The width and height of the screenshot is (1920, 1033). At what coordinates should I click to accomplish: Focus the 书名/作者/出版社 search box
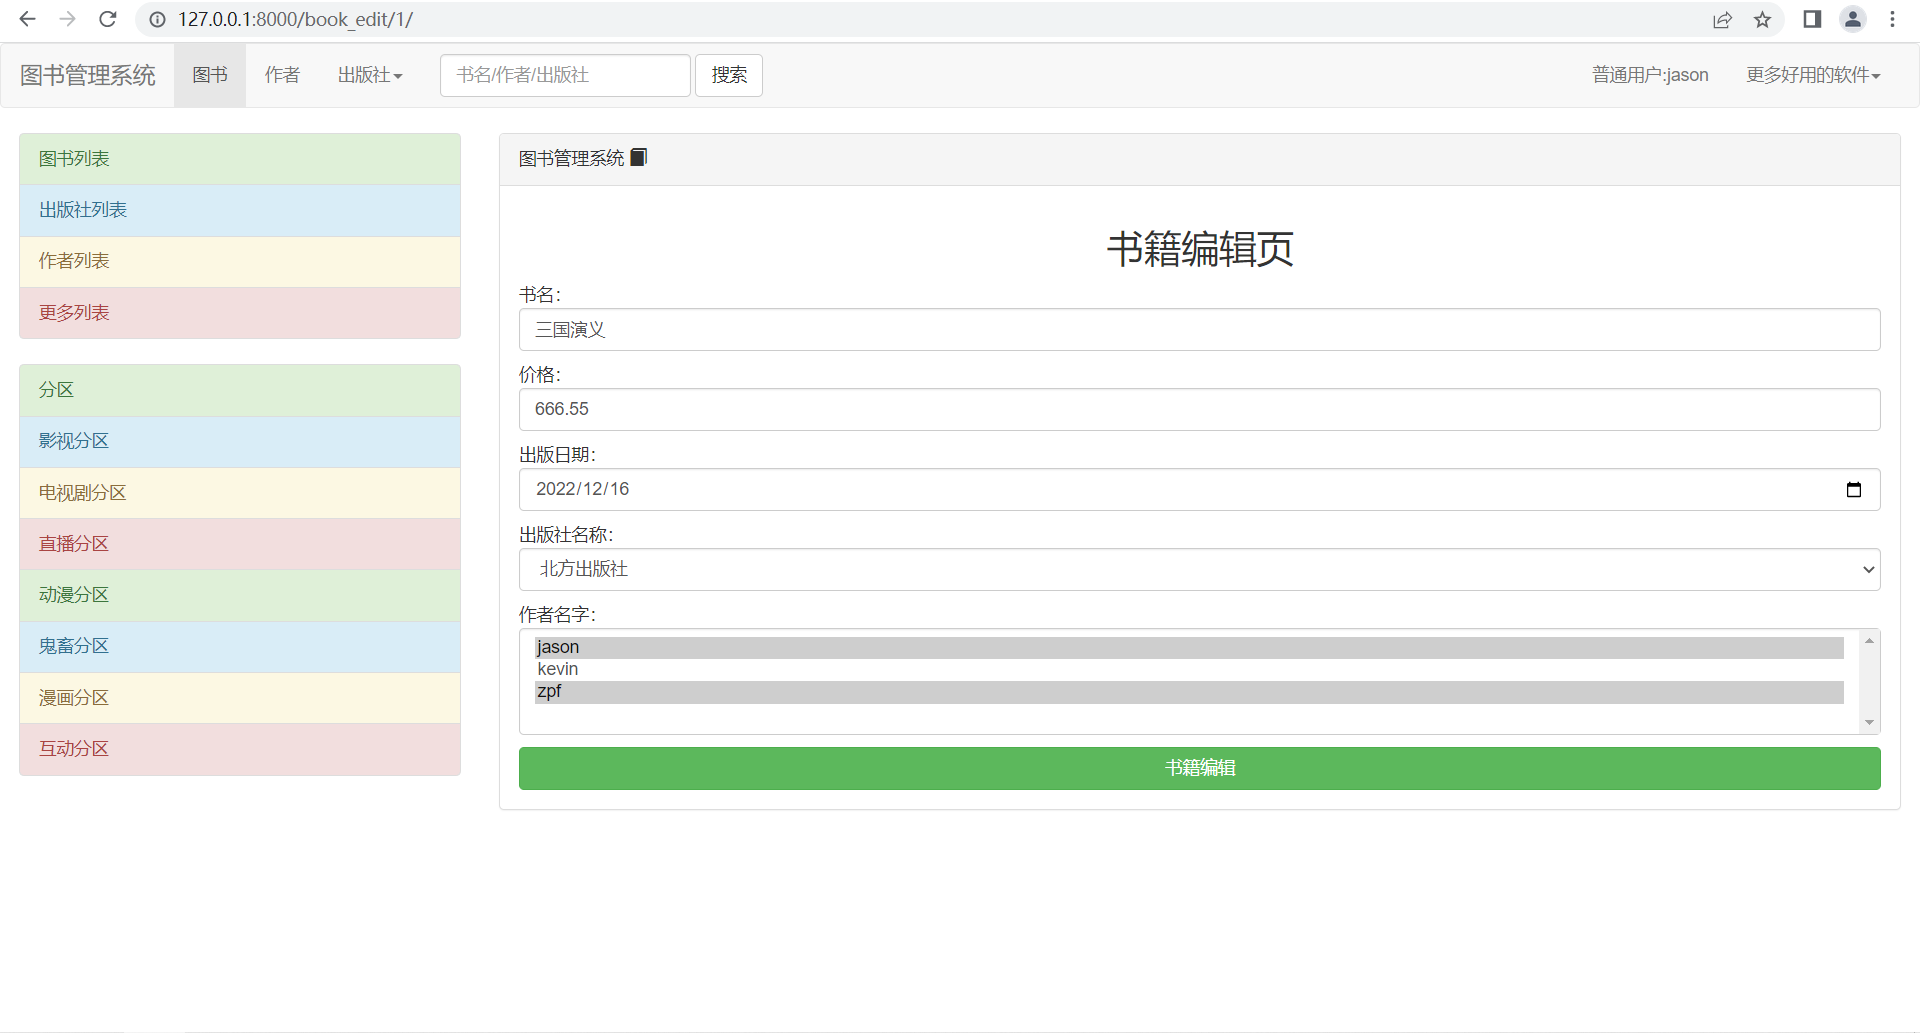(x=565, y=75)
